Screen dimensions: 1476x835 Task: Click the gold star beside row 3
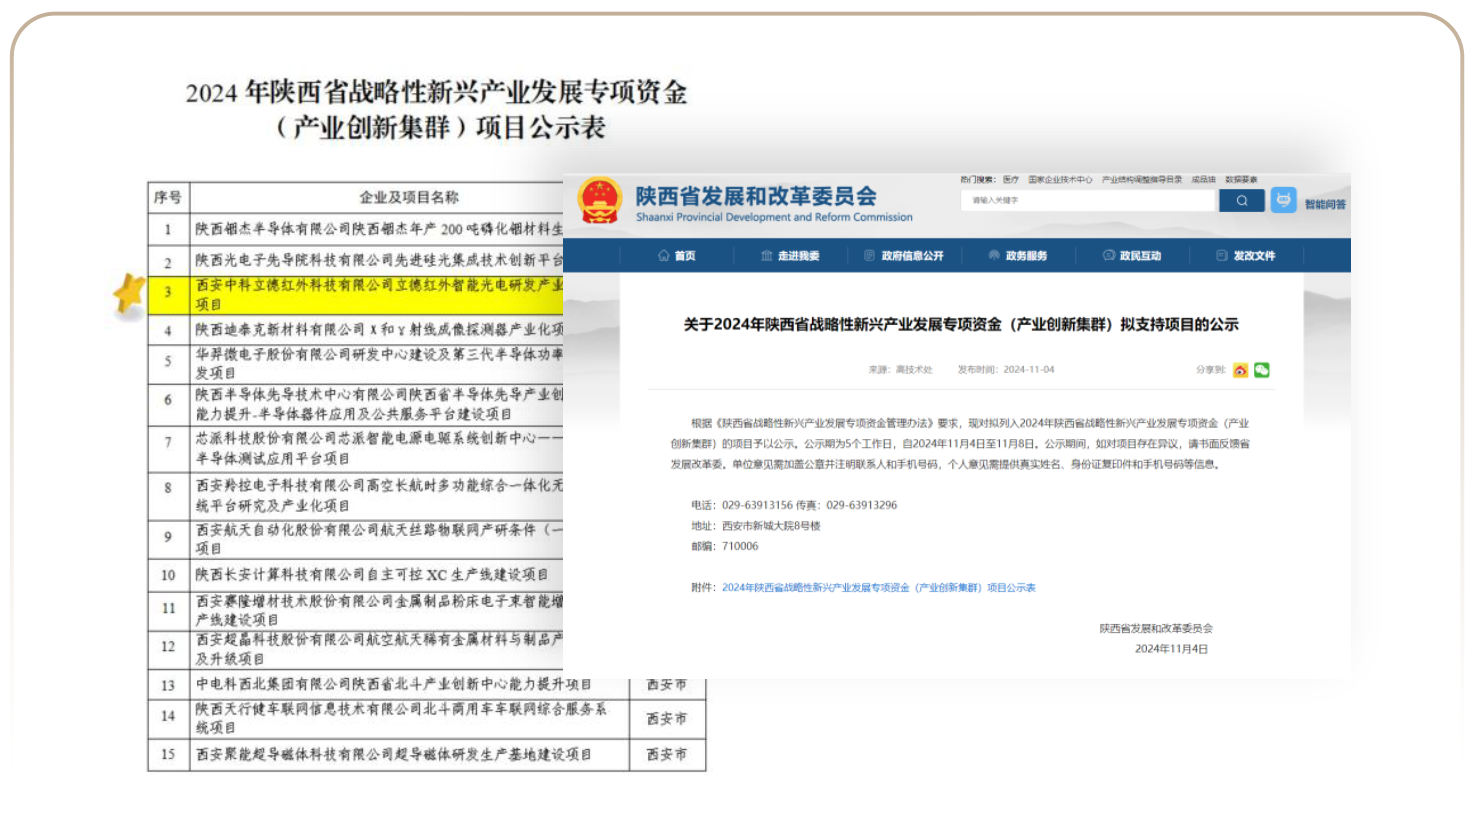(x=130, y=294)
